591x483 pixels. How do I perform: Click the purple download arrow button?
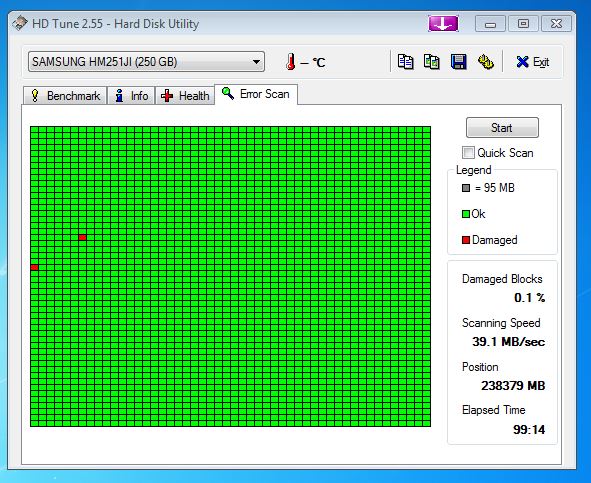point(443,24)
